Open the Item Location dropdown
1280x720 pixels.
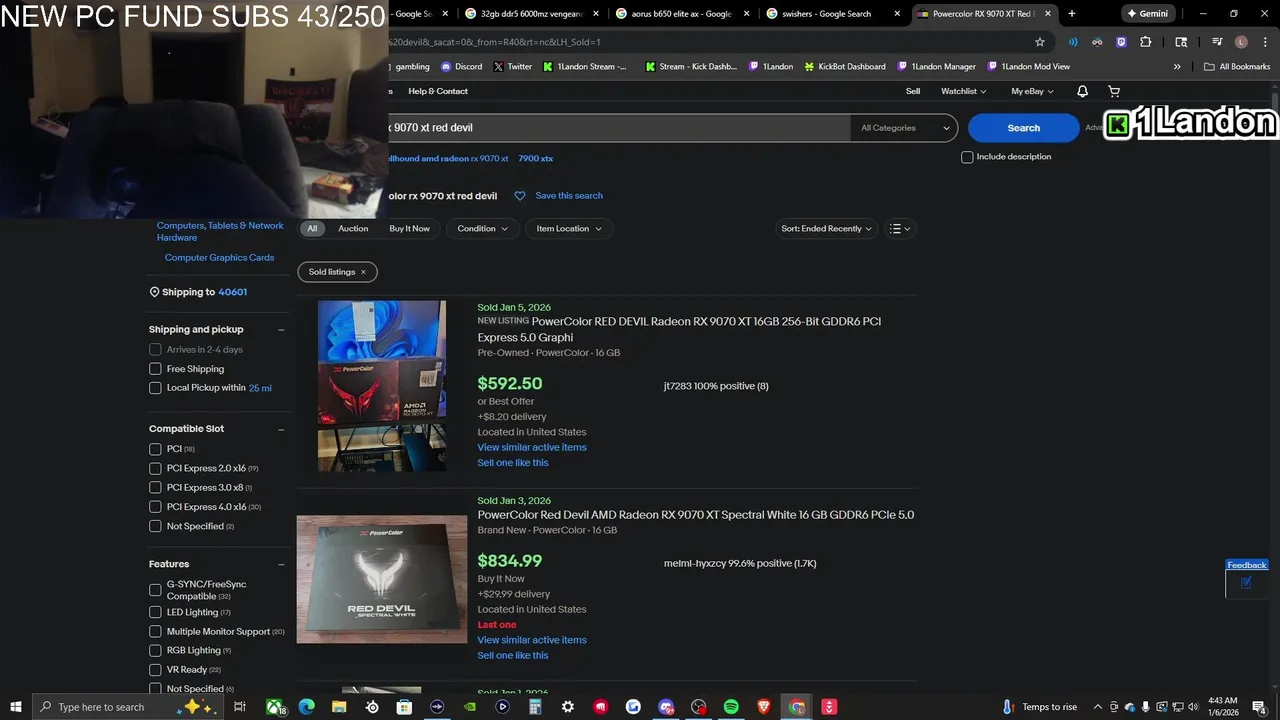[x=569, y=229]
